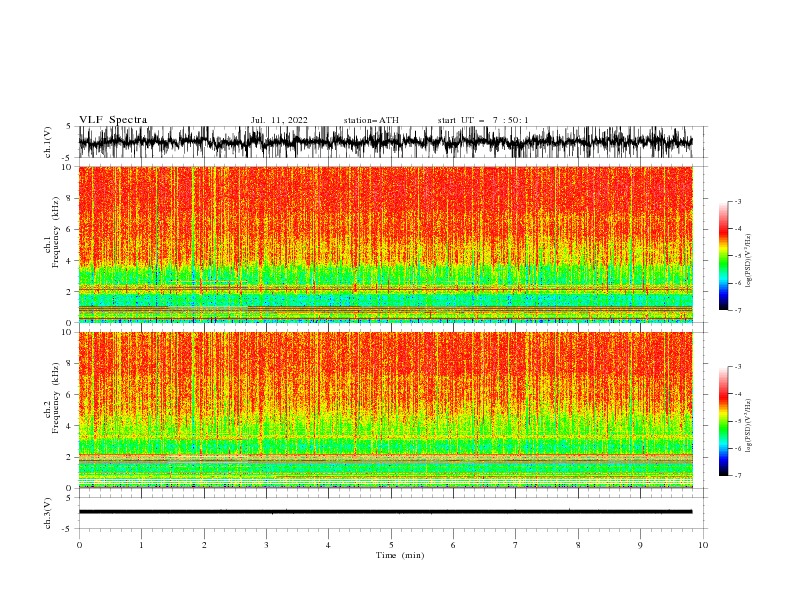Screen dimensions: 792x612
Task: Click the "VLF Spectra" plot title
Action: point(113,120)
